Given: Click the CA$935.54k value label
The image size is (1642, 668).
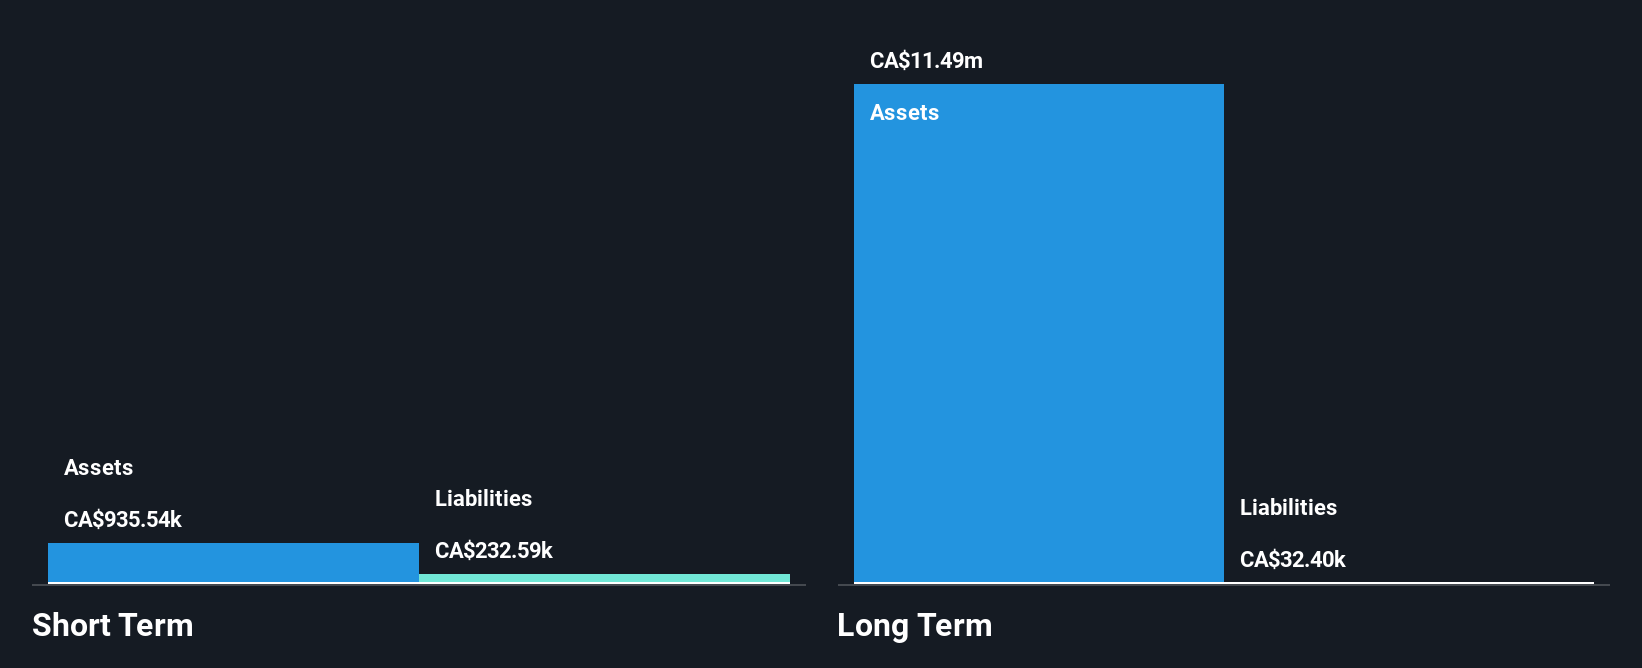Looking at the screenshot, I should point(123,520).
